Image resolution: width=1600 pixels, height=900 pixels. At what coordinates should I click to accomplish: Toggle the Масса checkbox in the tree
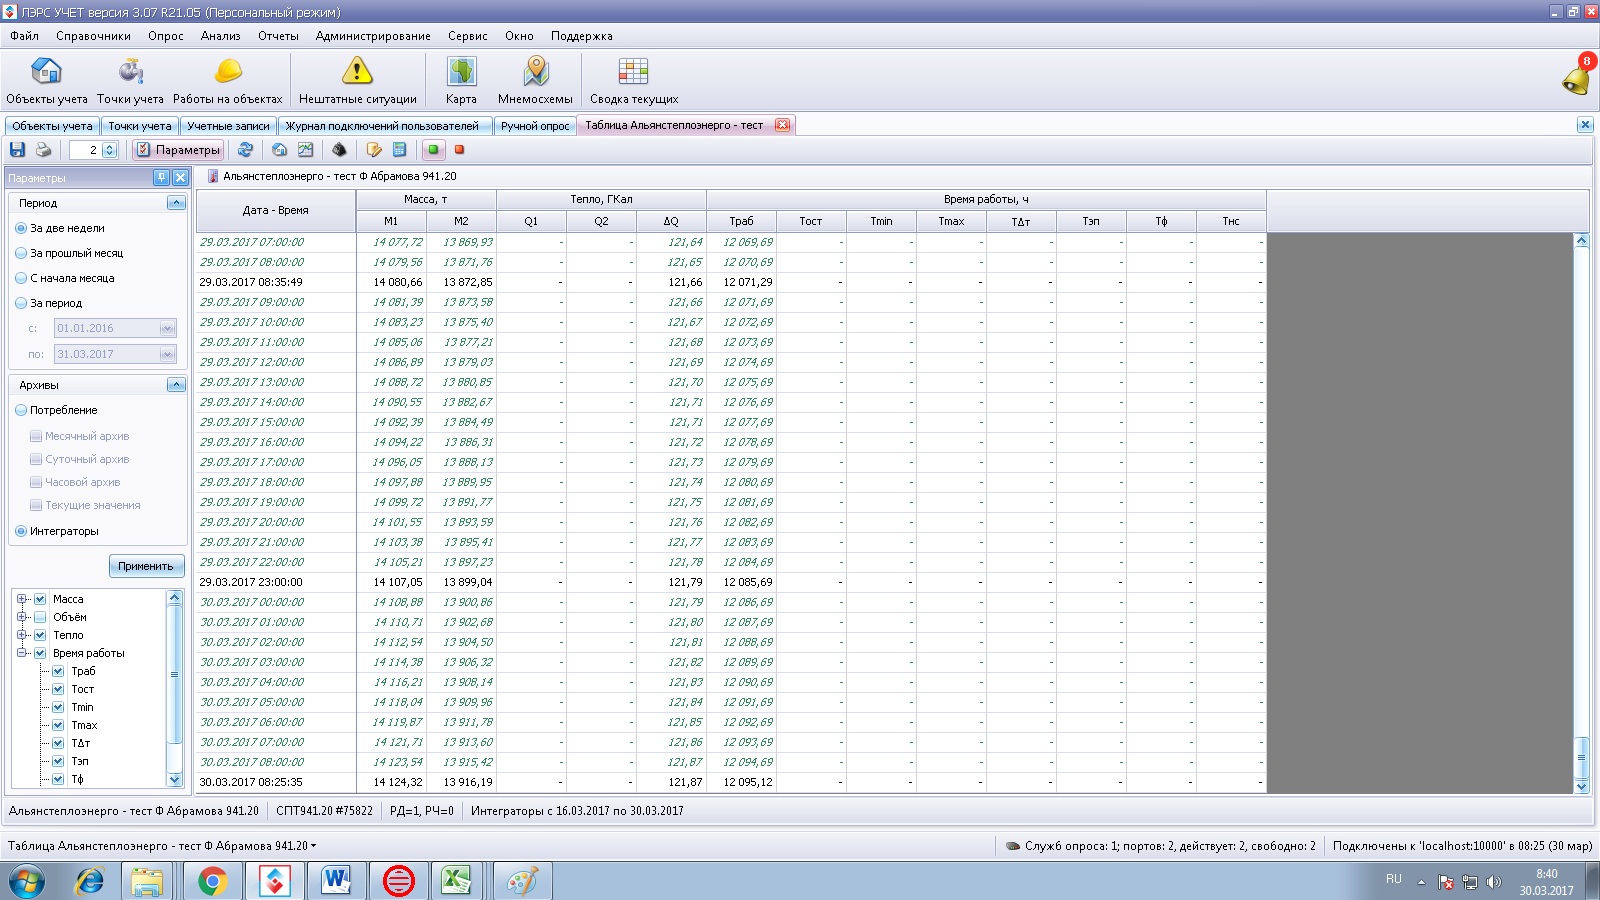pos(40,599)
